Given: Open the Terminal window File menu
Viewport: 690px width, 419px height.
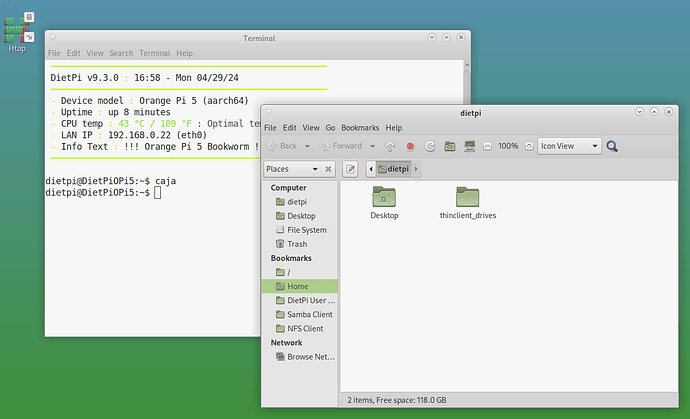Looking at the screenshot, I should pos(54,53).
